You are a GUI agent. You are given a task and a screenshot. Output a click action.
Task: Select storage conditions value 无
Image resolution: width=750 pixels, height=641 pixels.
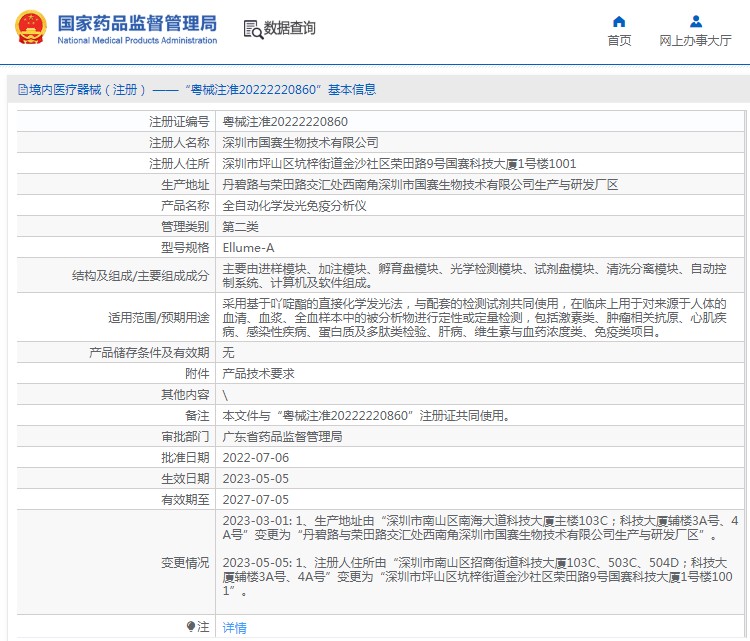click(228, 353)
